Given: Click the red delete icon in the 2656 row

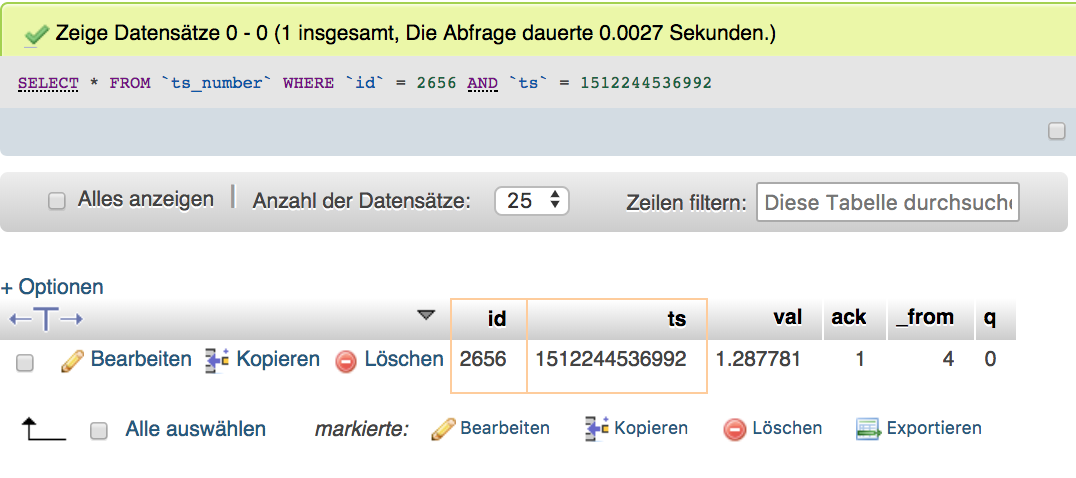Looking at the screenshot, I should (x=347, y=361).
